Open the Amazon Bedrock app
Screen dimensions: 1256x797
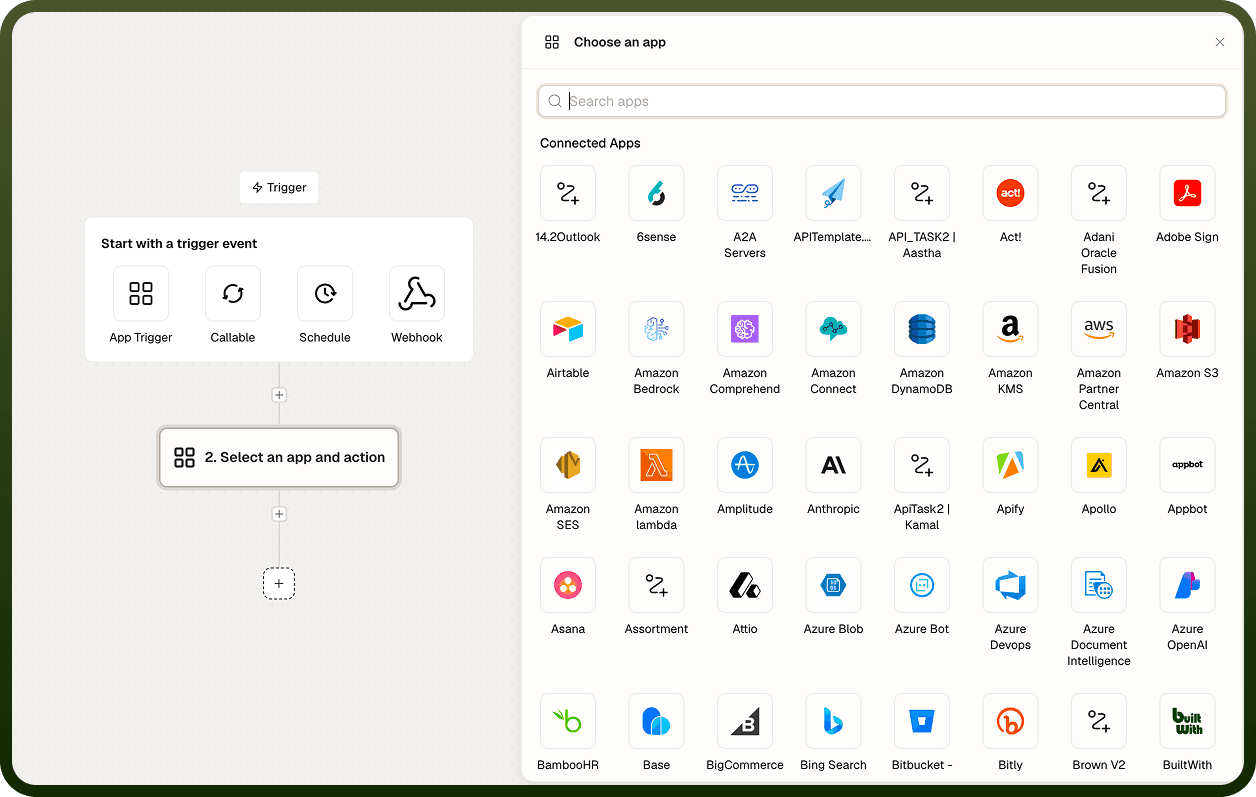[656, 329]
